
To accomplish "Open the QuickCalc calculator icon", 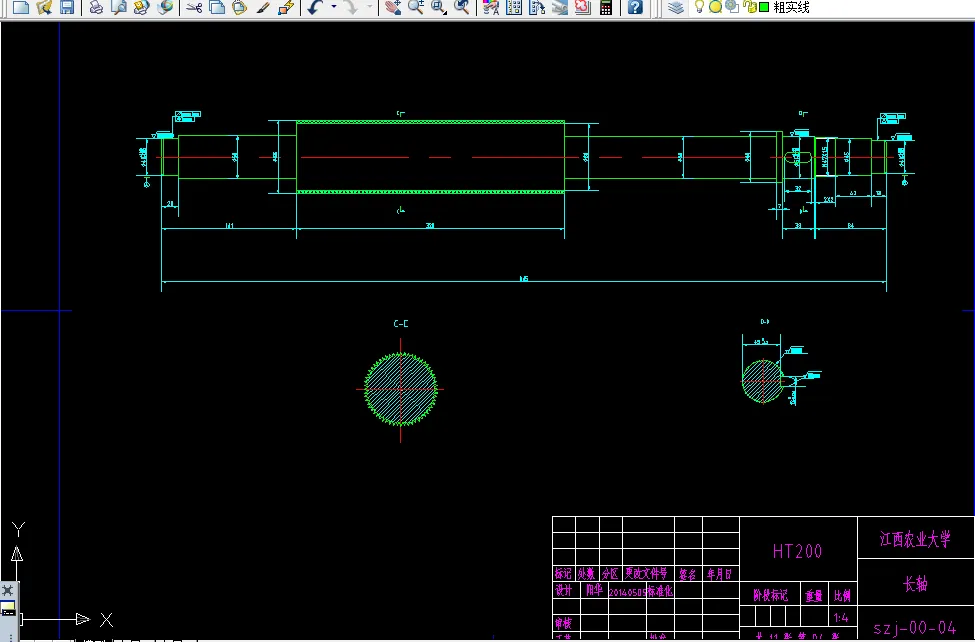I will coord(606,7).
